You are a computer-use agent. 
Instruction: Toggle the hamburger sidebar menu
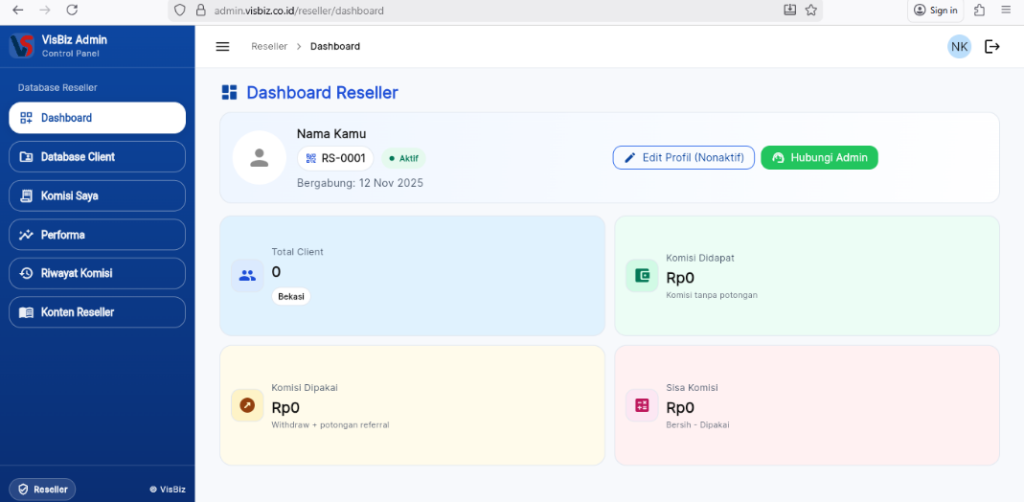[223, 47]
